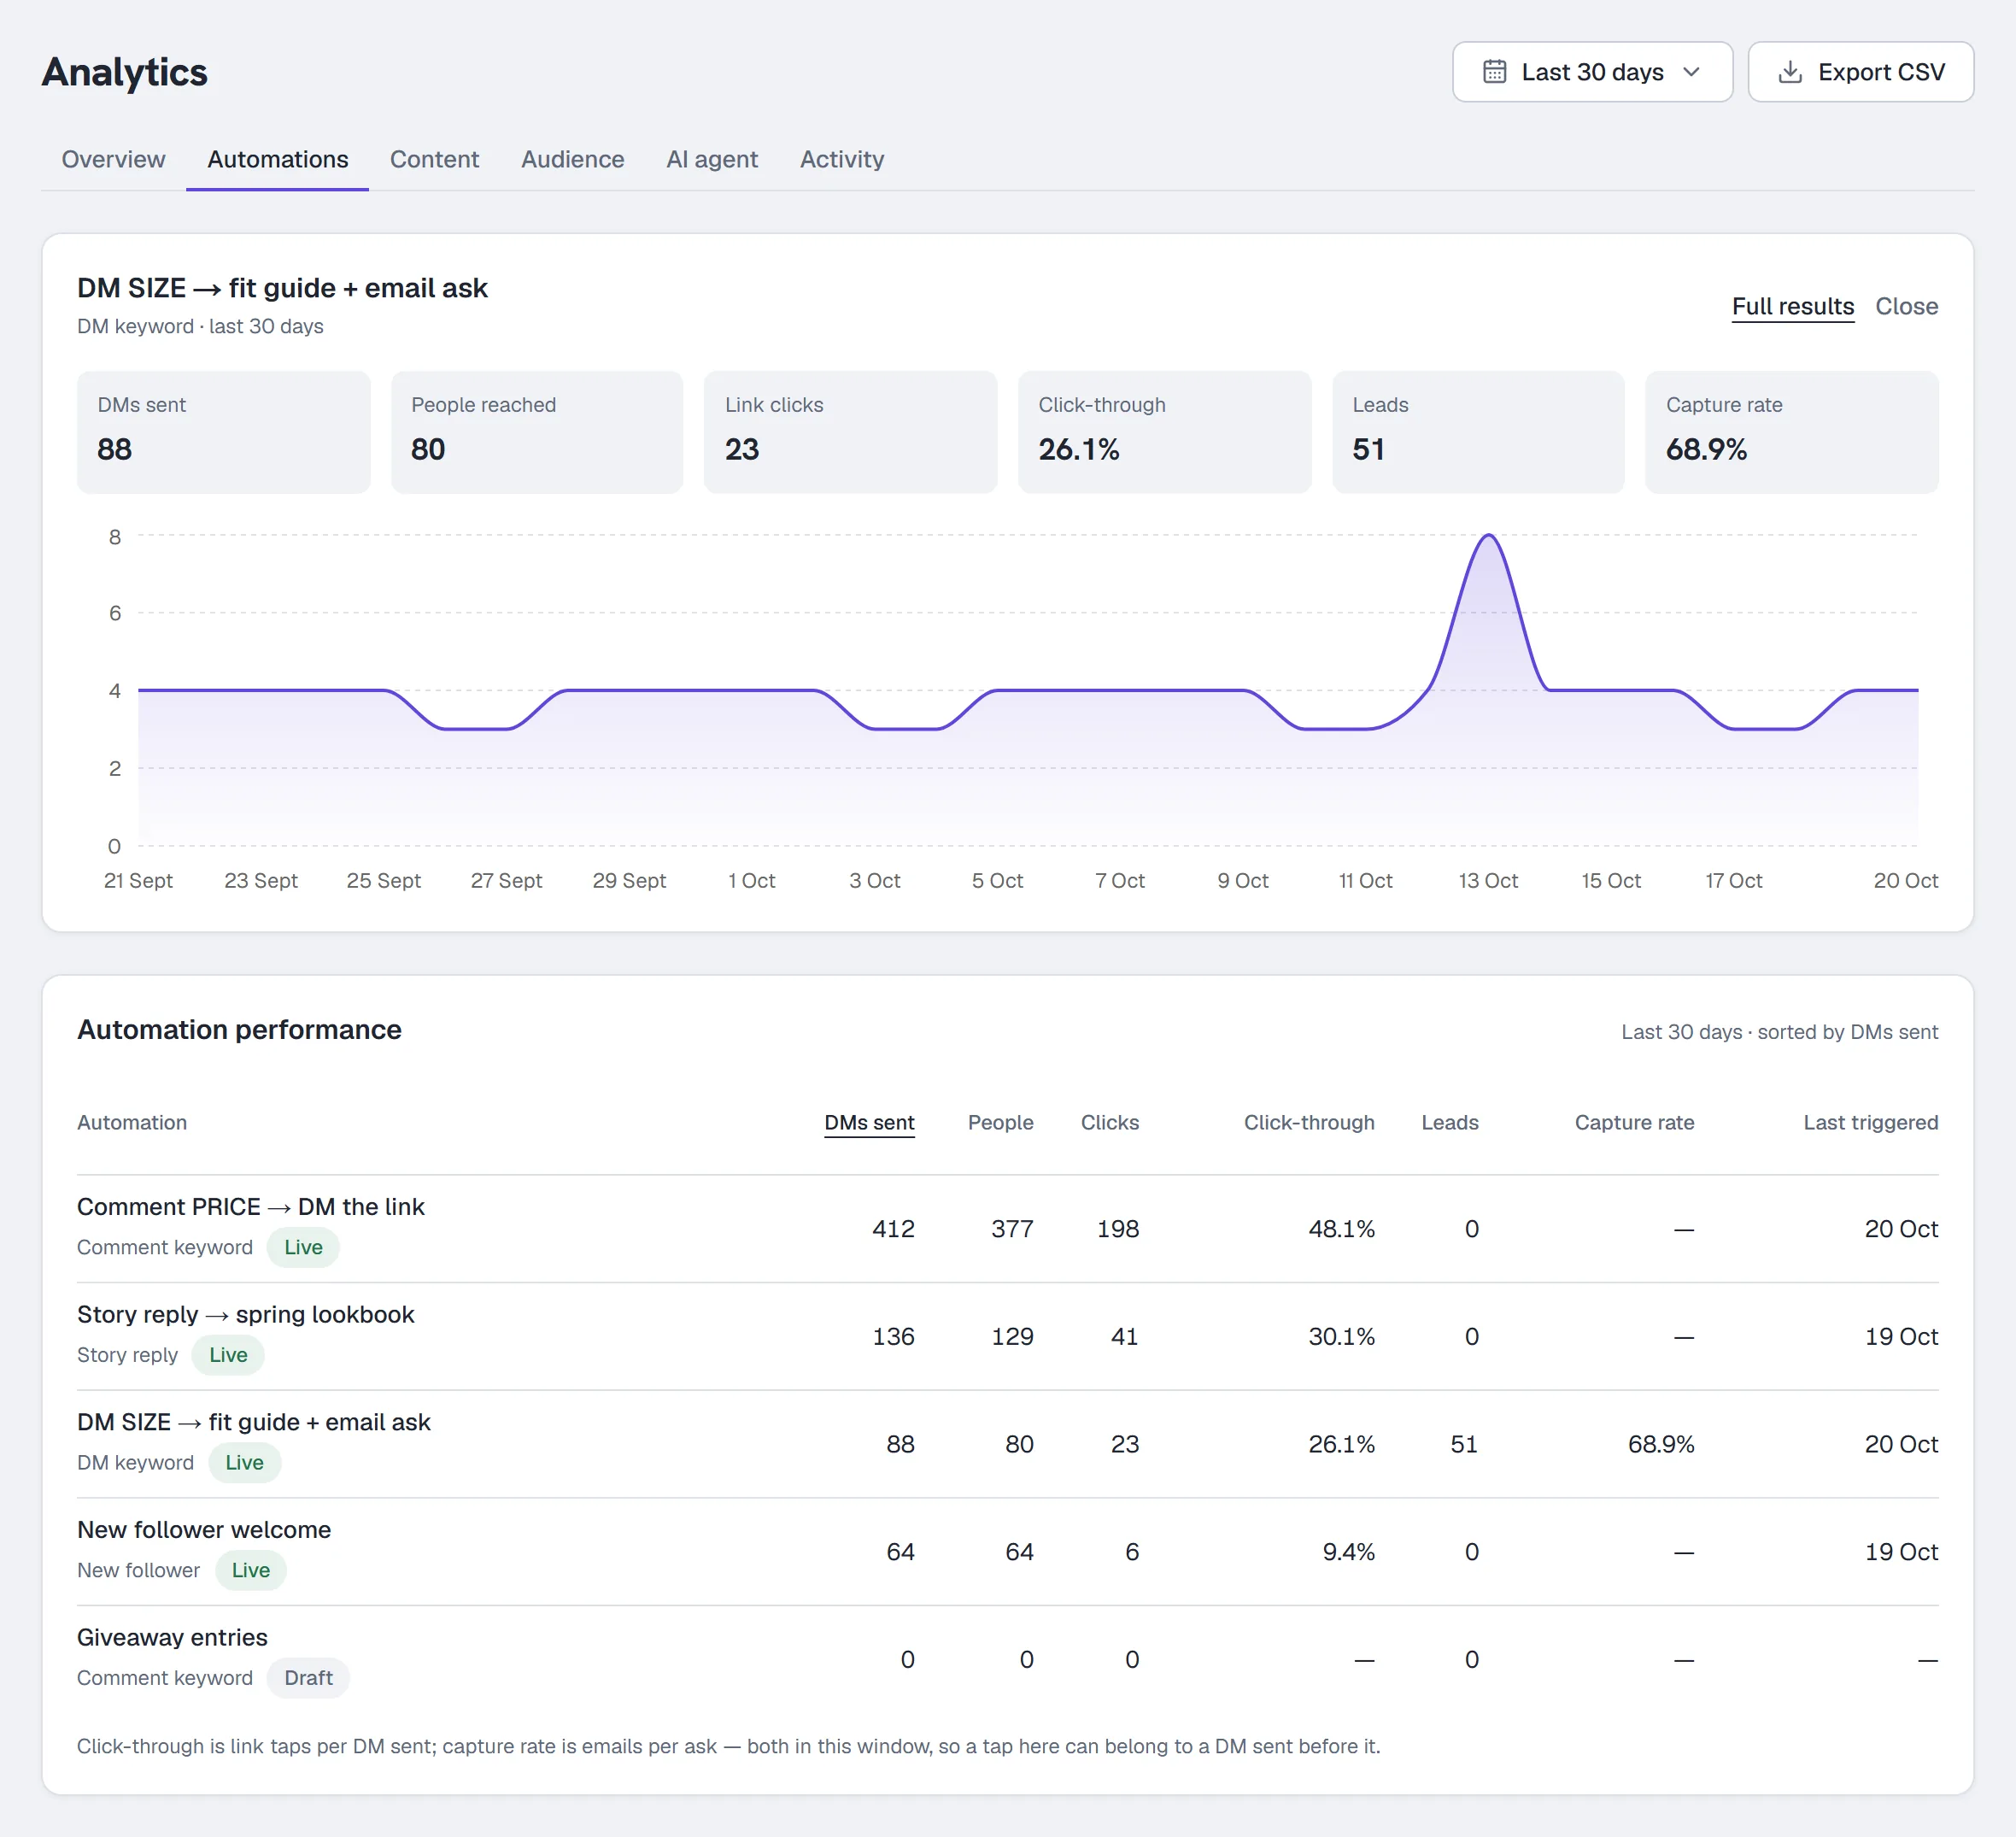Viewport: 2016px width, 1837px height.
Task: Select the Automations tab
Action: 277,159
